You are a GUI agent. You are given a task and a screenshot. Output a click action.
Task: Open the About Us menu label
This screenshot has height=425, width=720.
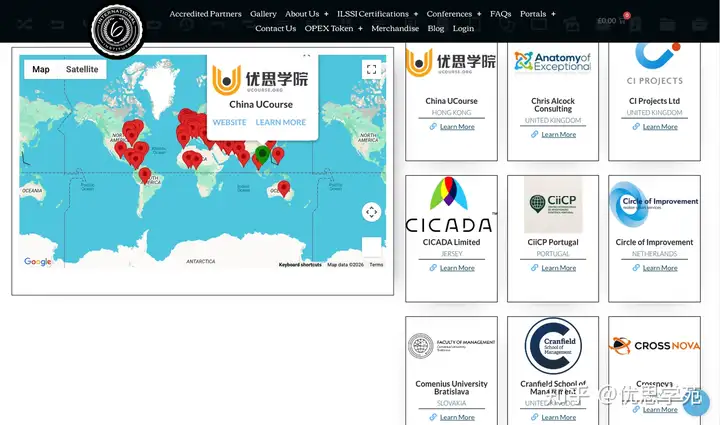[302, 14]
